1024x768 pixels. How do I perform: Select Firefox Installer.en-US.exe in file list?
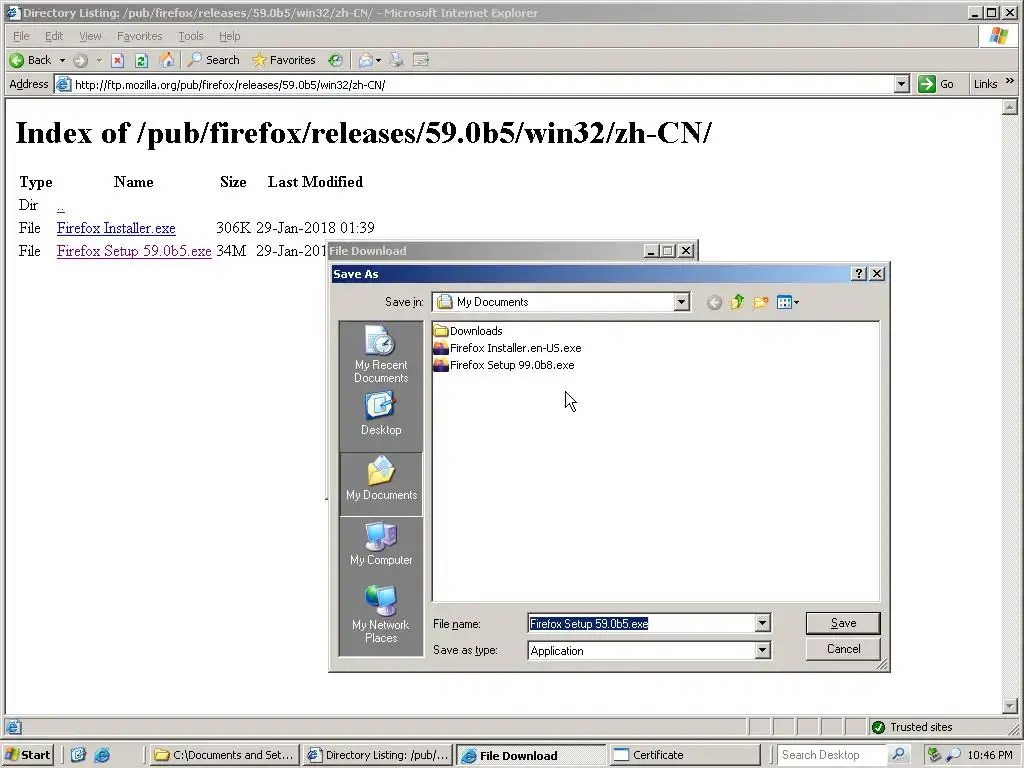coord(507,348)
